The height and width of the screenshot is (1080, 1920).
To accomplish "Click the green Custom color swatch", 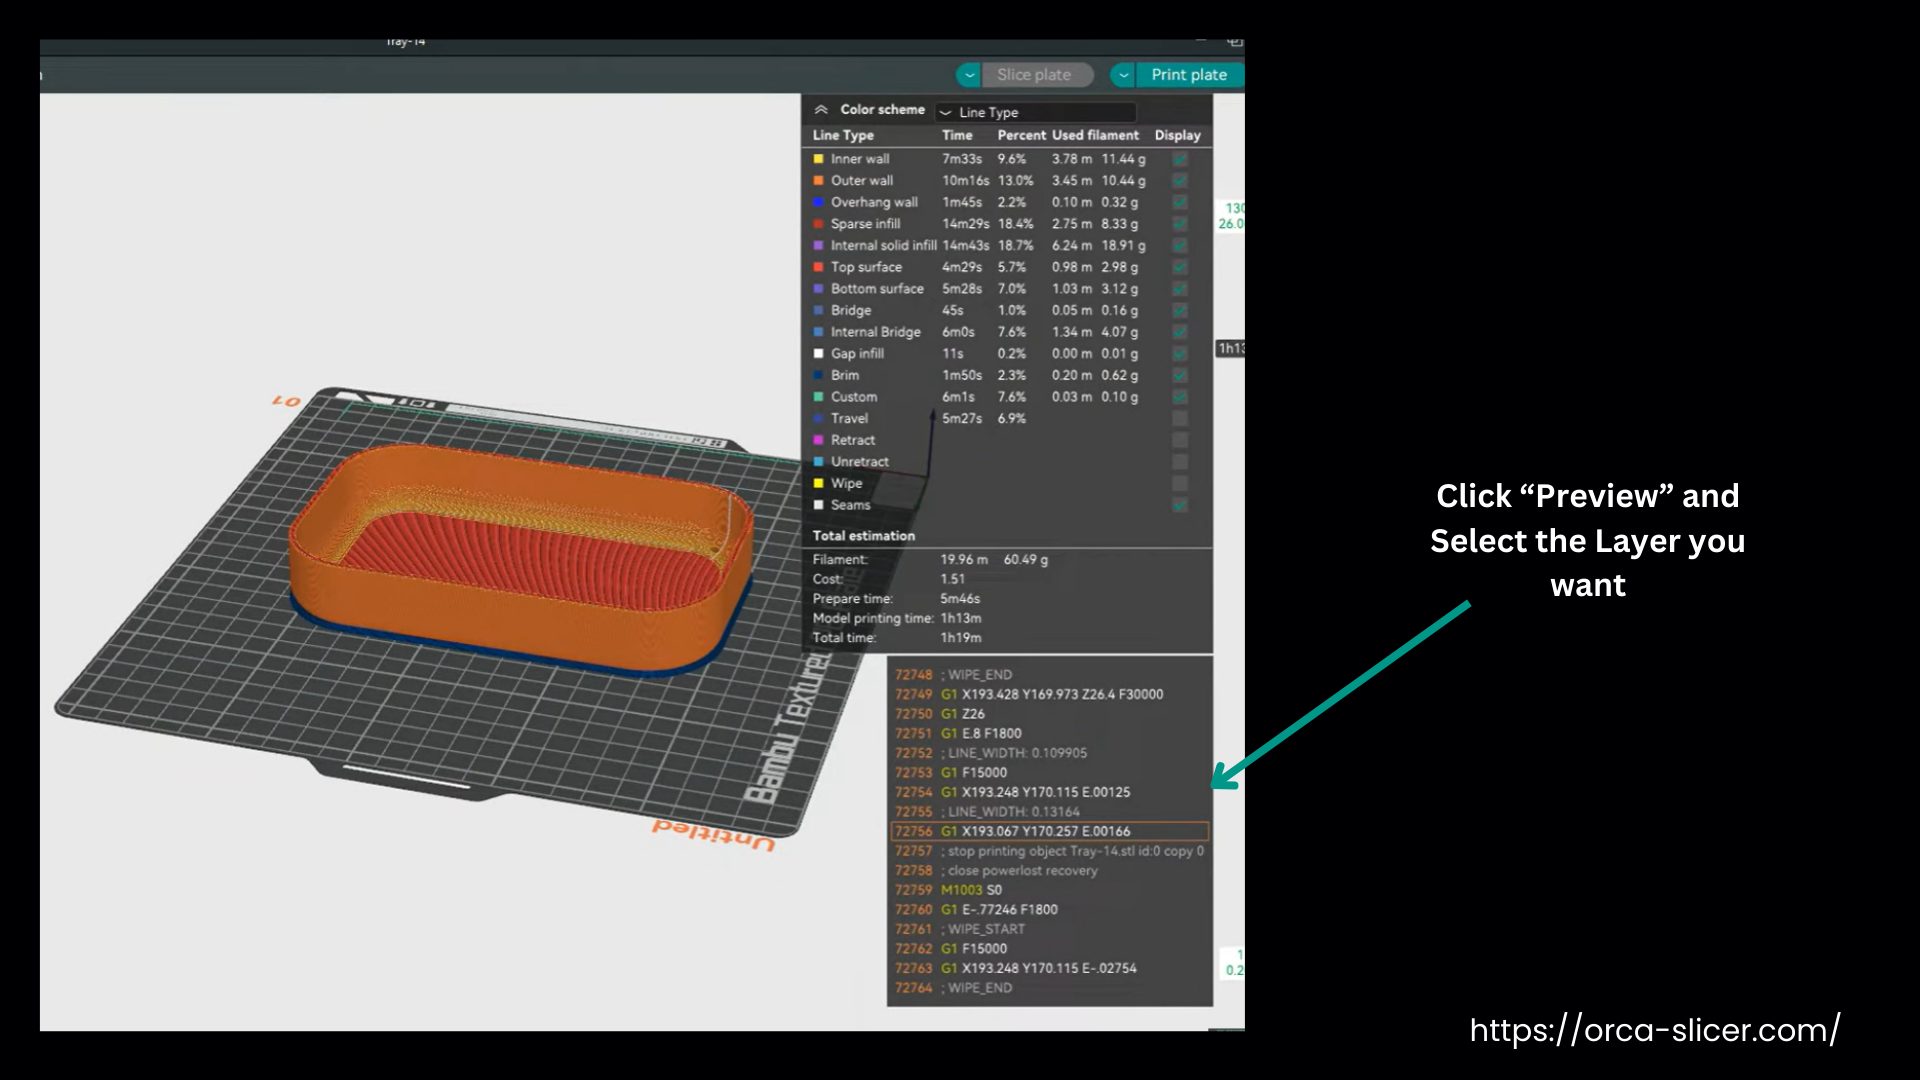I will [x=818, y=397].
